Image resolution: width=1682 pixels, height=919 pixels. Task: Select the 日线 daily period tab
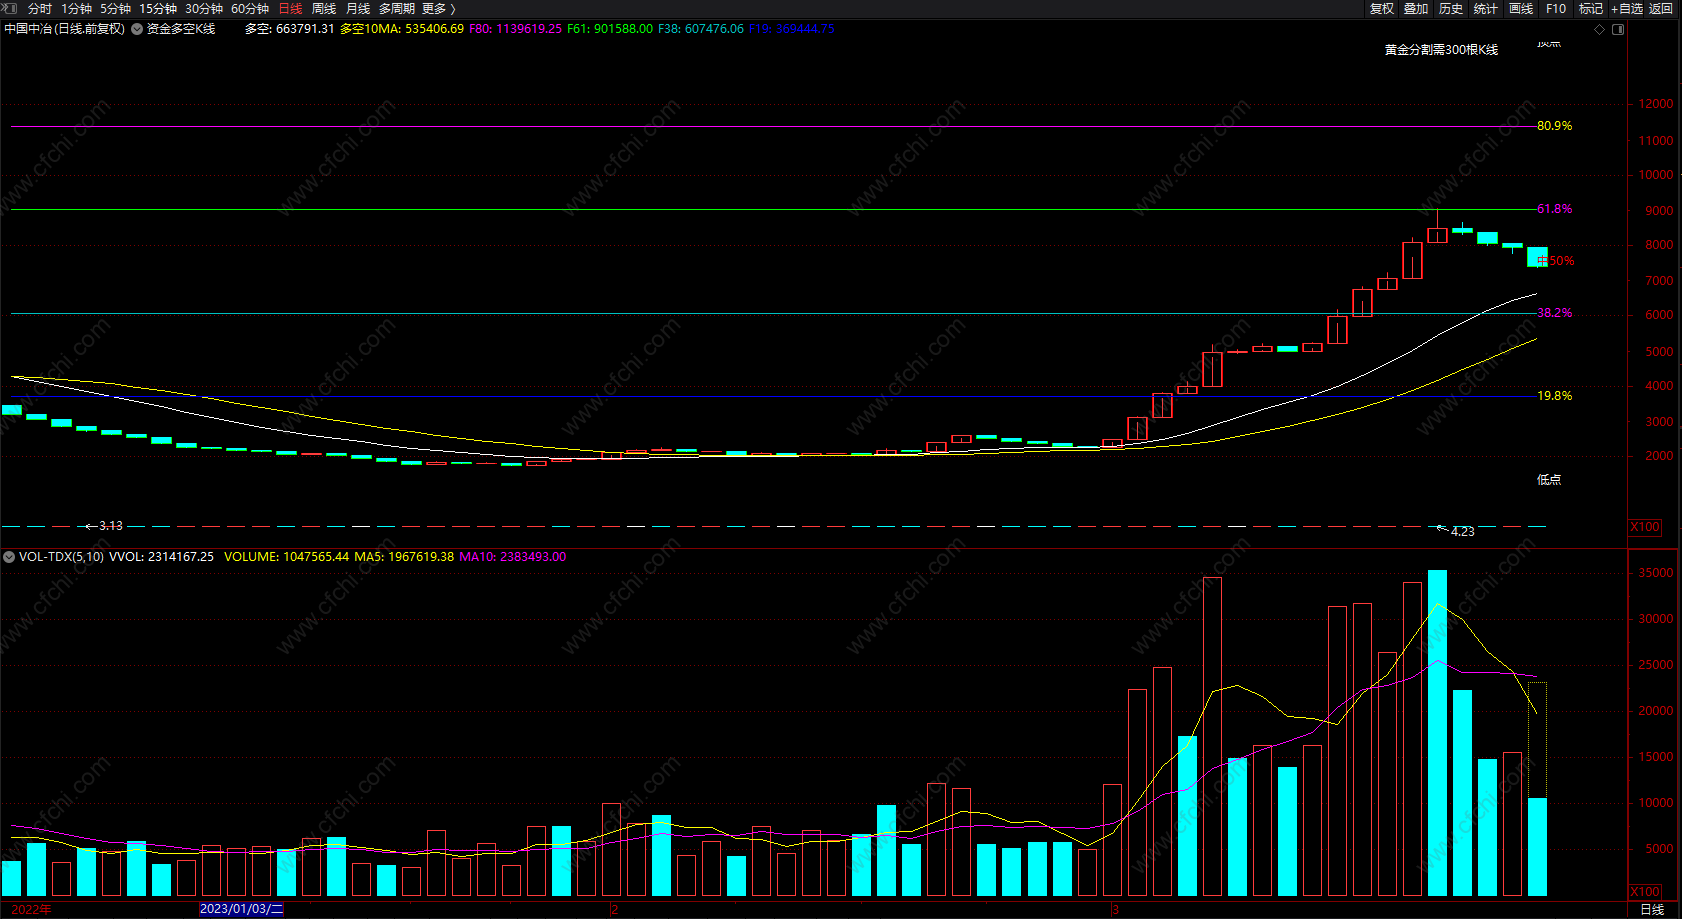coord(290,9)
